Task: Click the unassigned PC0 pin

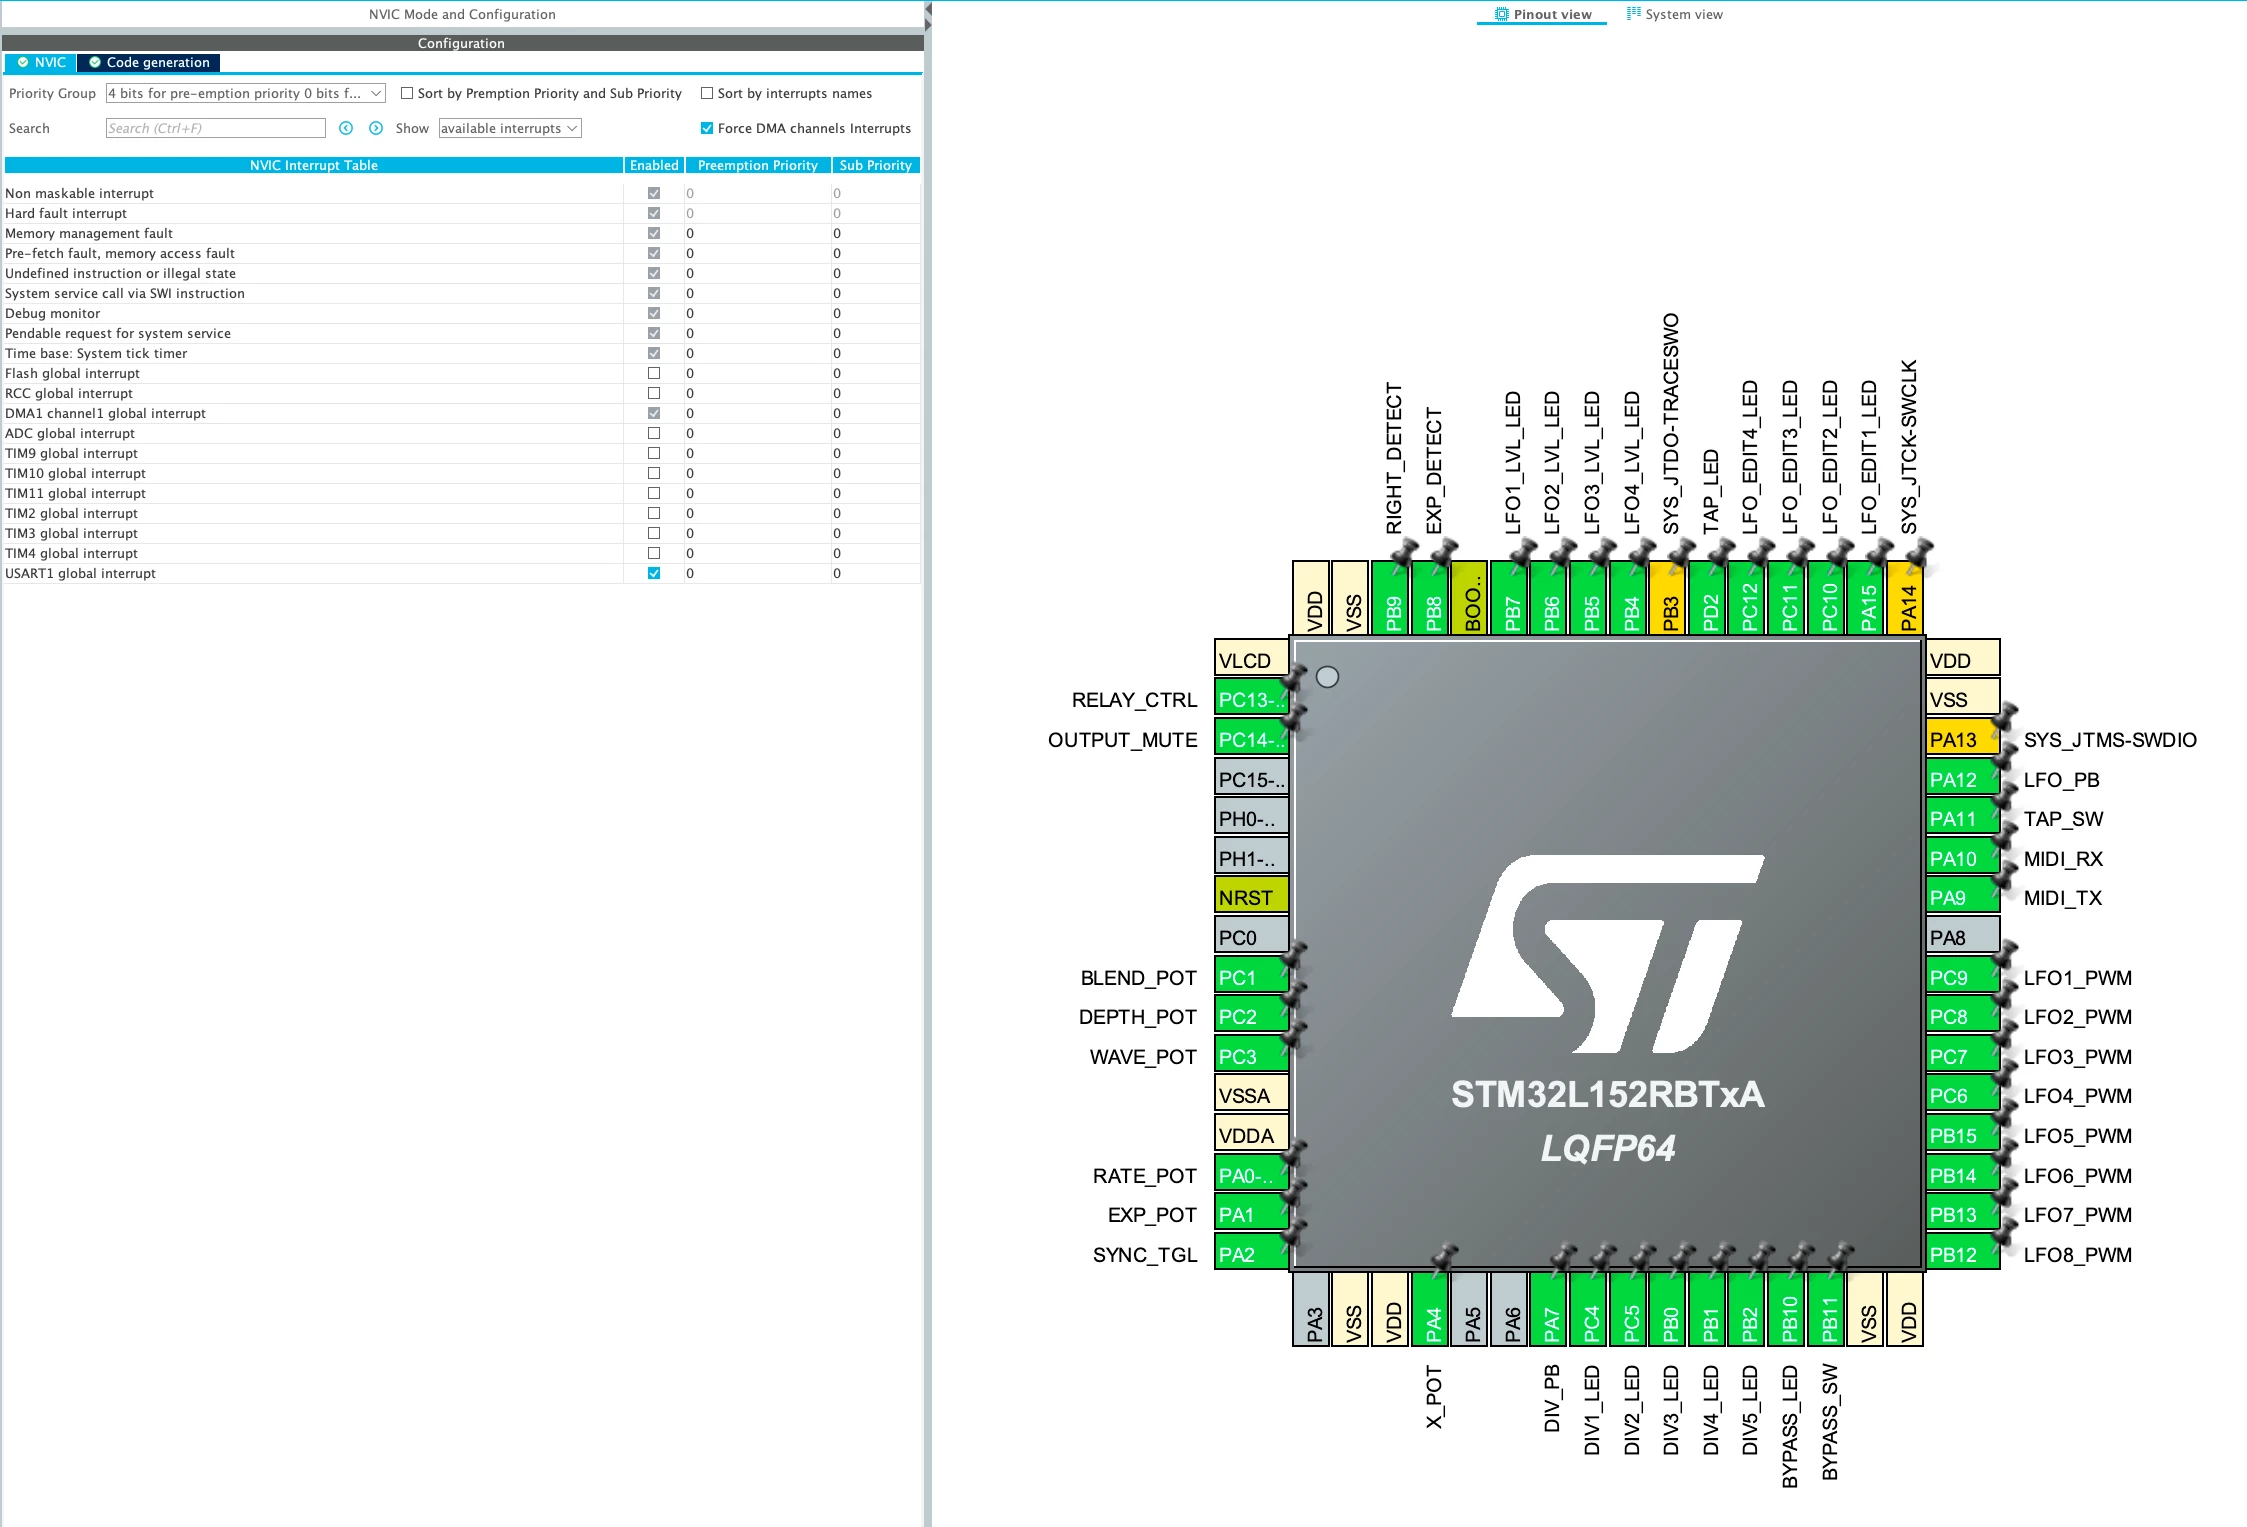Action: (x=1251, y=937)
